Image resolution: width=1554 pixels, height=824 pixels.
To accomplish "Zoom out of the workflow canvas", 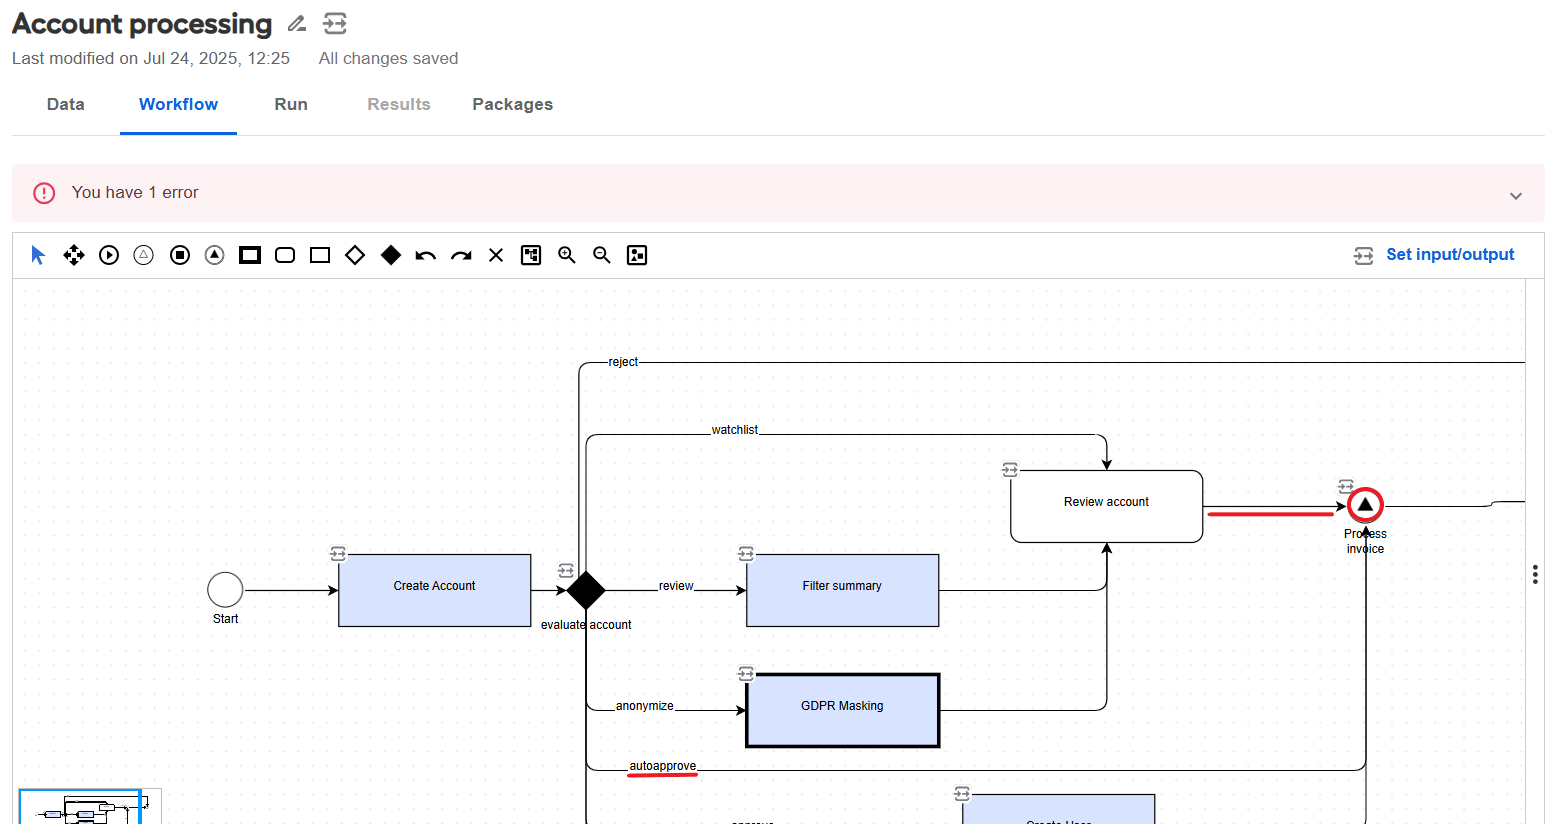I will point(602,255).
